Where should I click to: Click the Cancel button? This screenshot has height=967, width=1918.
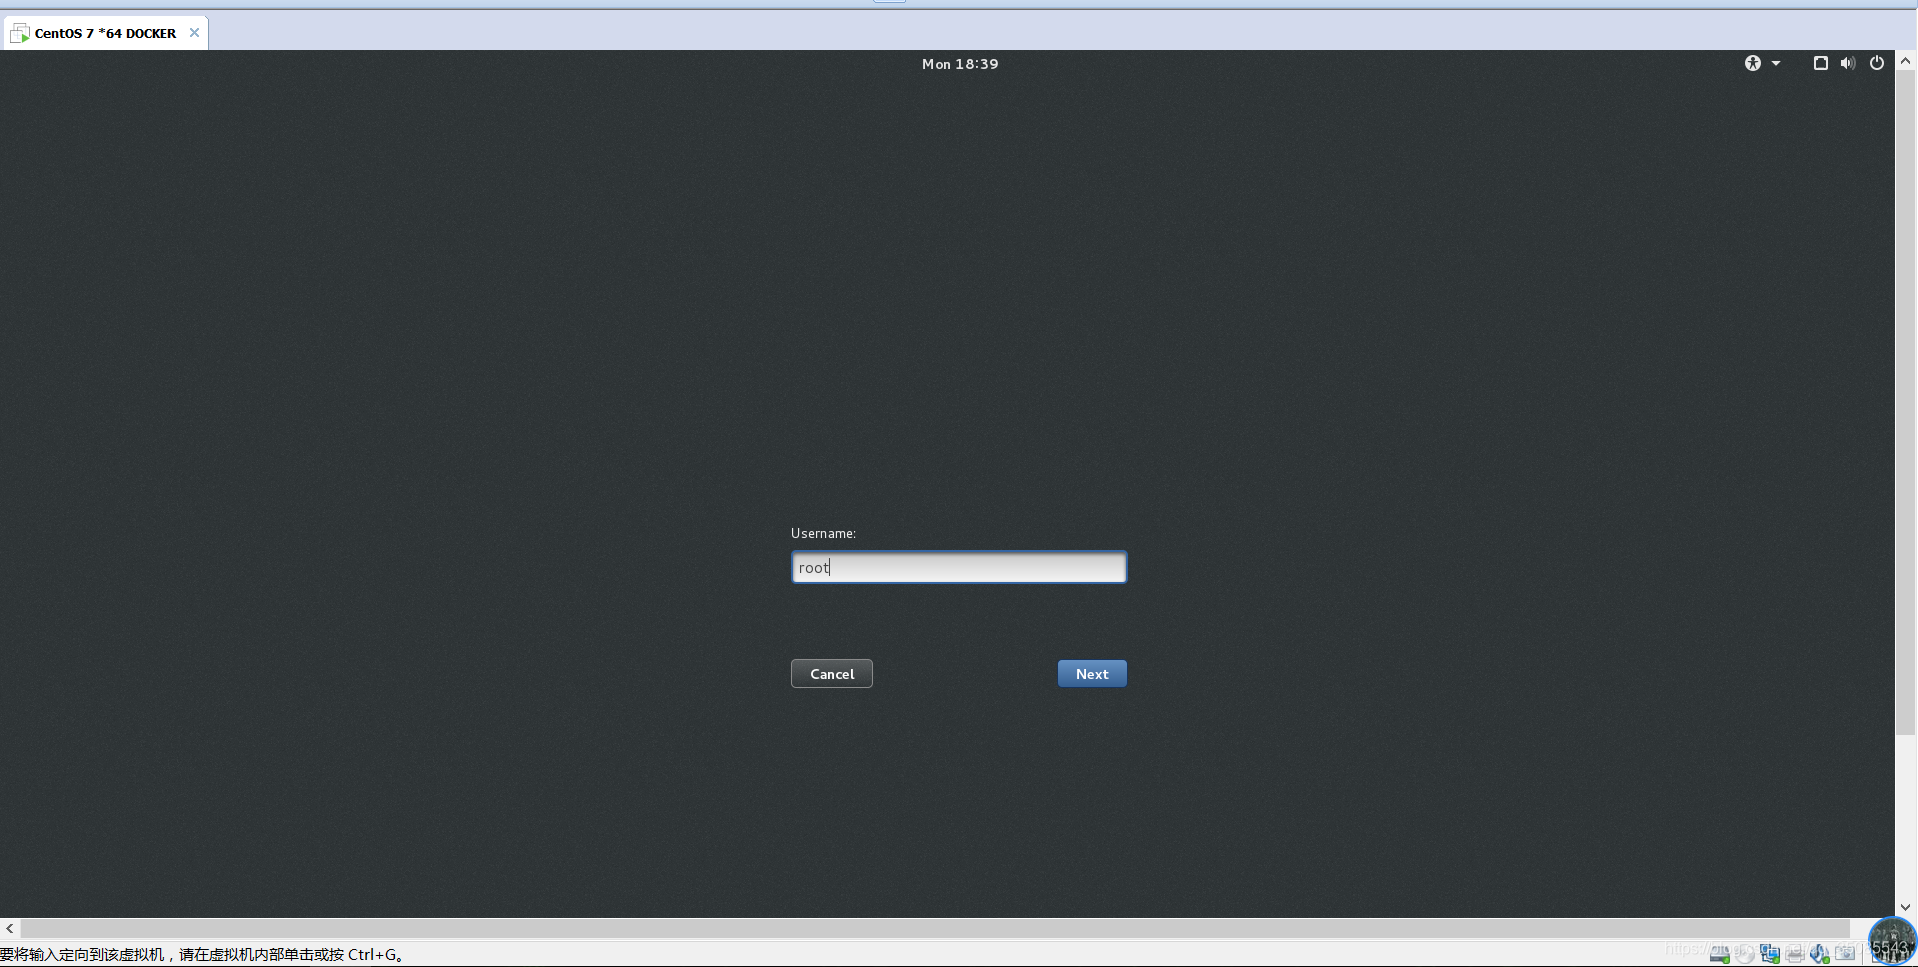832,674
